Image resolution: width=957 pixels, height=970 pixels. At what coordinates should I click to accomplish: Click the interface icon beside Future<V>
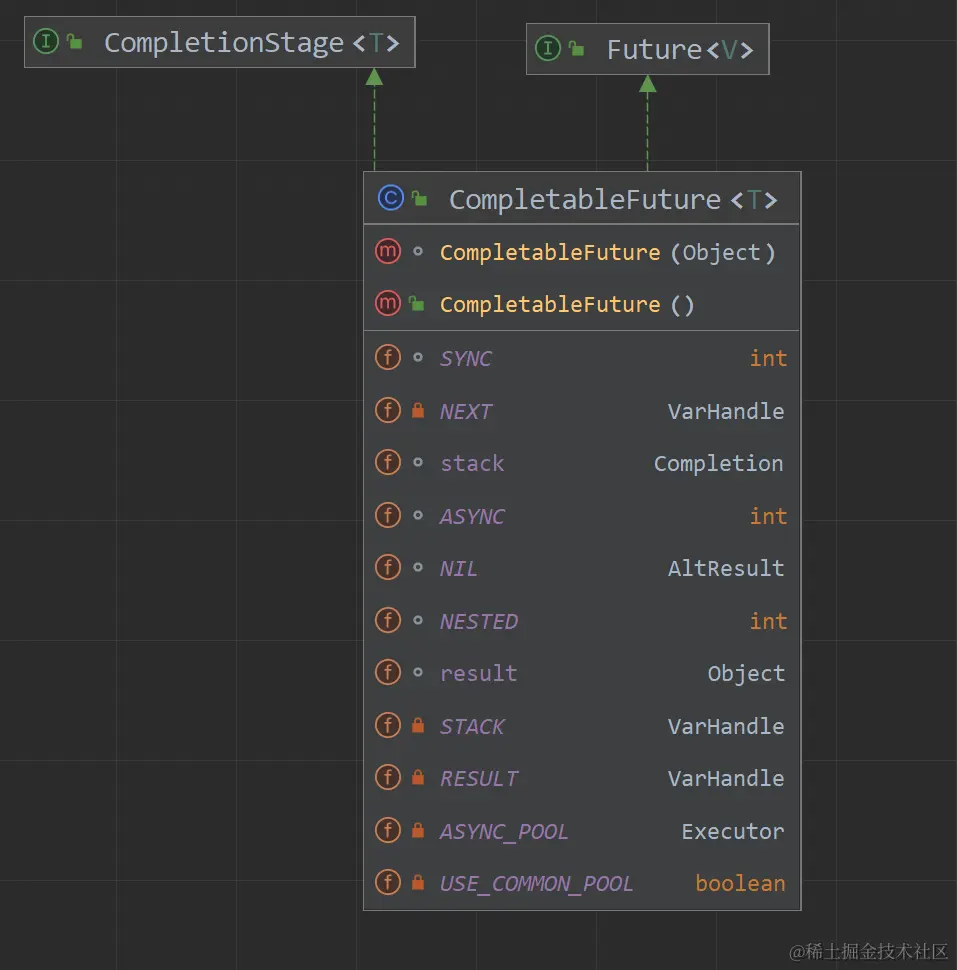[x=547, y=48]
